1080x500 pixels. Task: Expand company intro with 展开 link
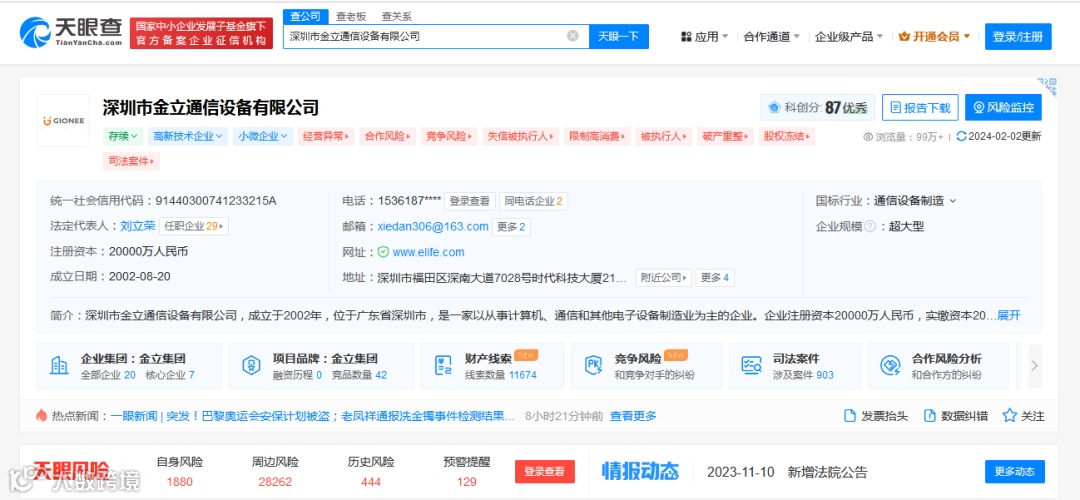[1008, 315]
